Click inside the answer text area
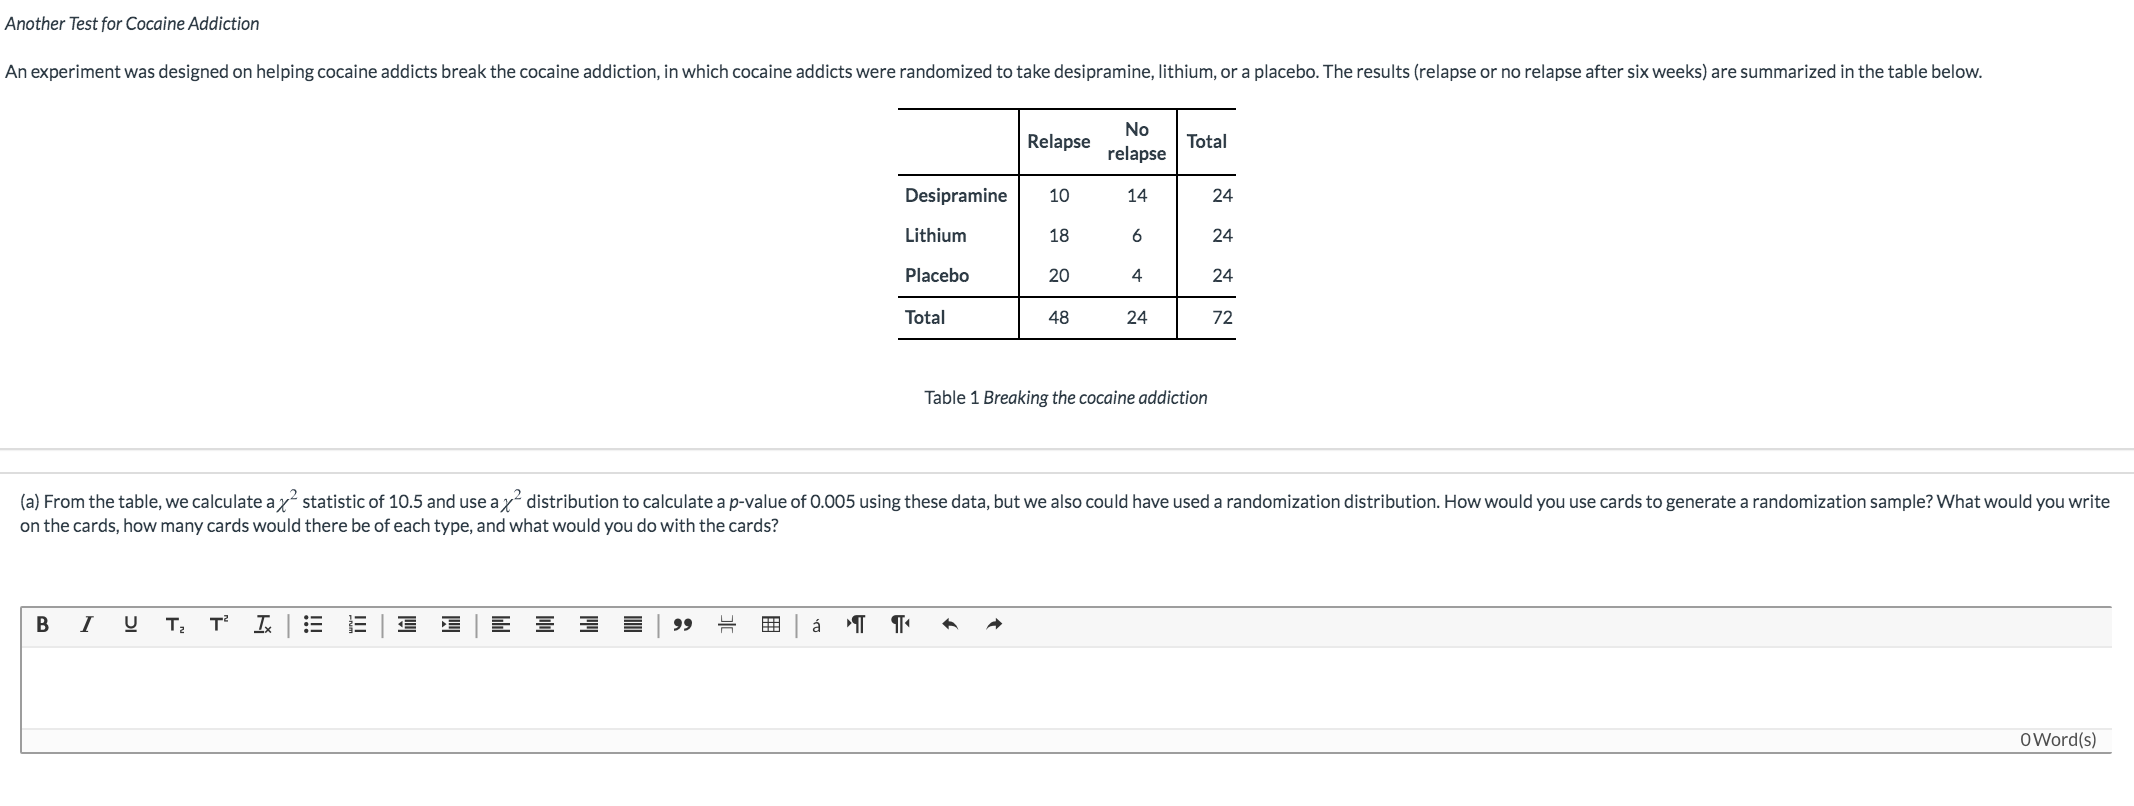The width and height of the screenshot is (2134, 806). pos(1066,687)
